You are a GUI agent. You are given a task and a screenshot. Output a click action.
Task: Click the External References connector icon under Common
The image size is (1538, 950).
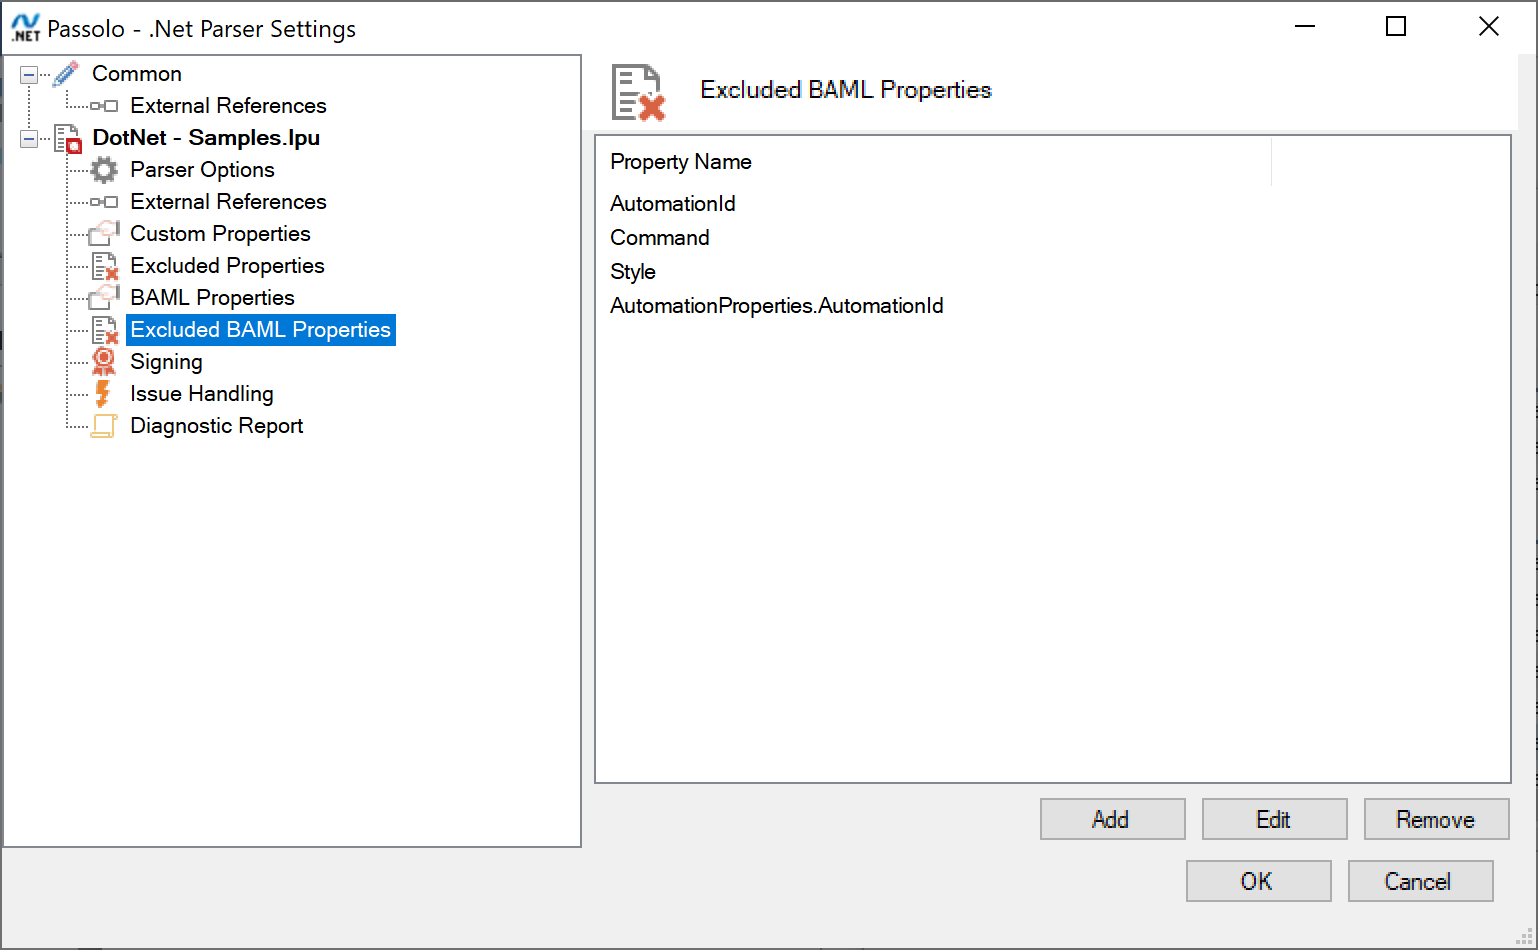point(103,105)
